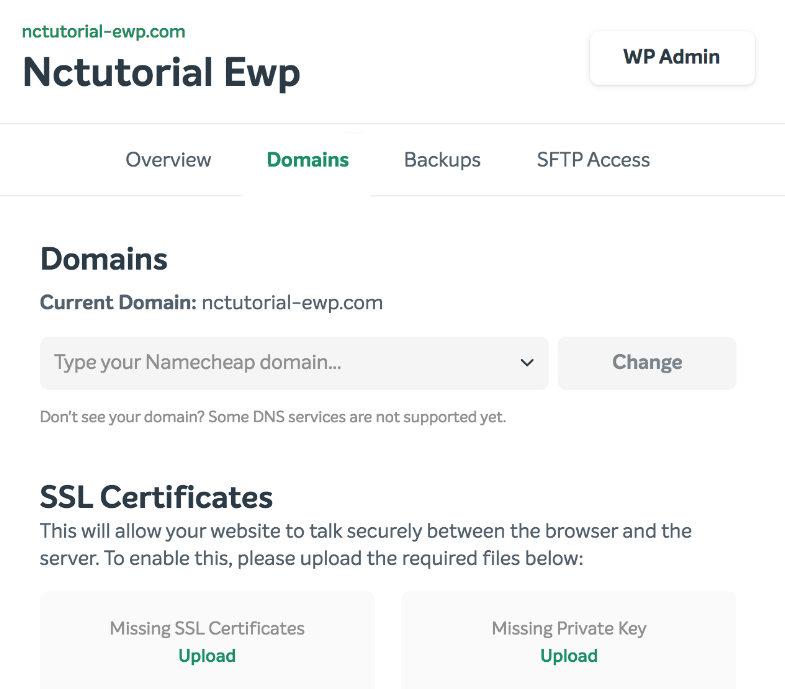Go to the SFTP Access tab
The image size is (785, 689).
593,160
